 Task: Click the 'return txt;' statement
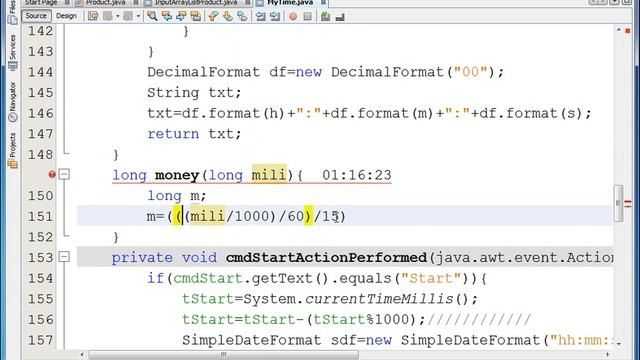[194, 134]
